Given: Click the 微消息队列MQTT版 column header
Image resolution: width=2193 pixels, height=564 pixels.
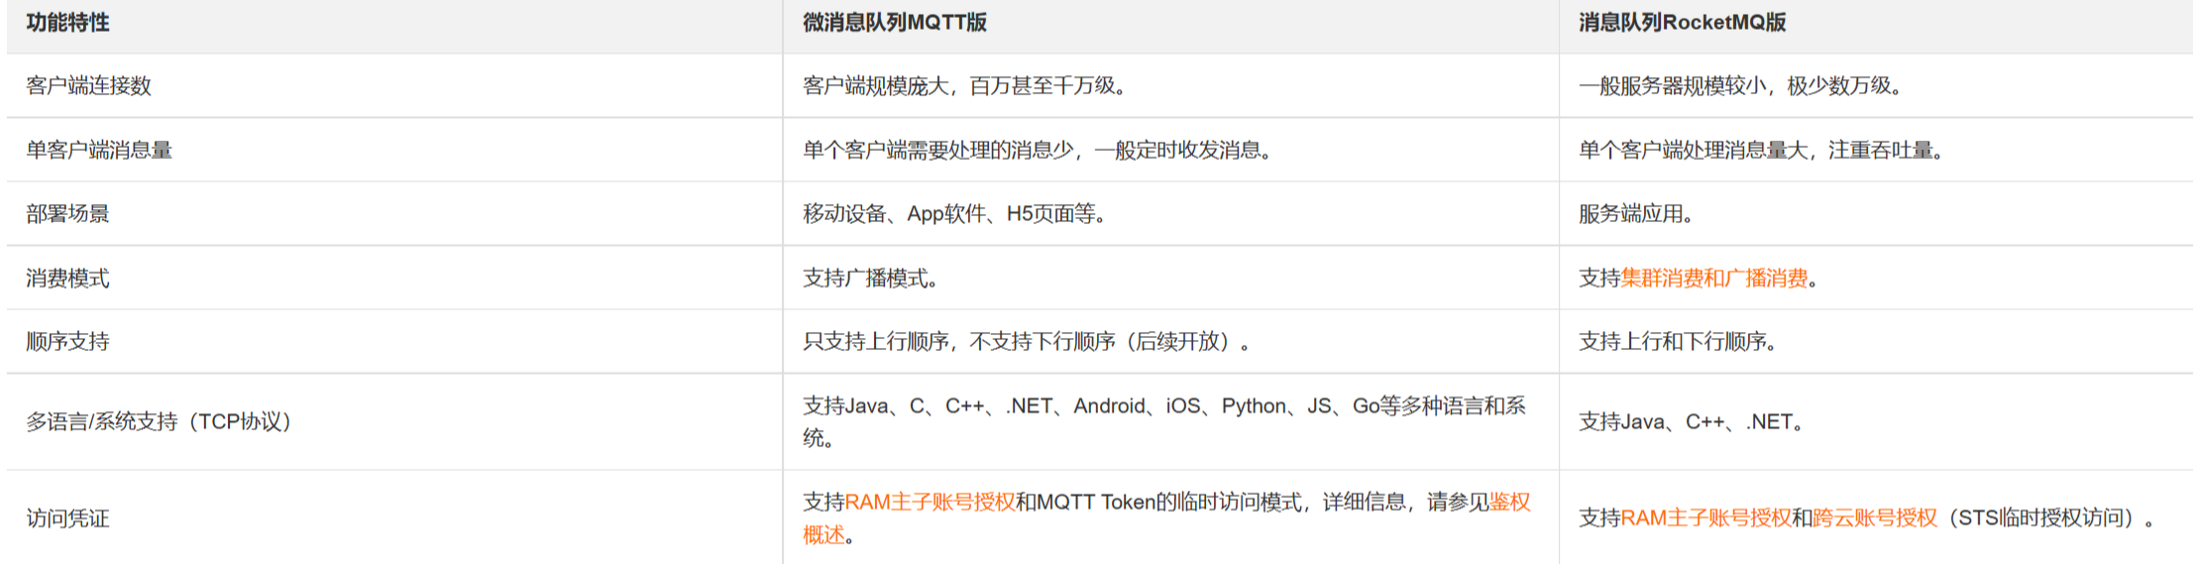Looking at the screenshot, I should [x=895, y=23].
